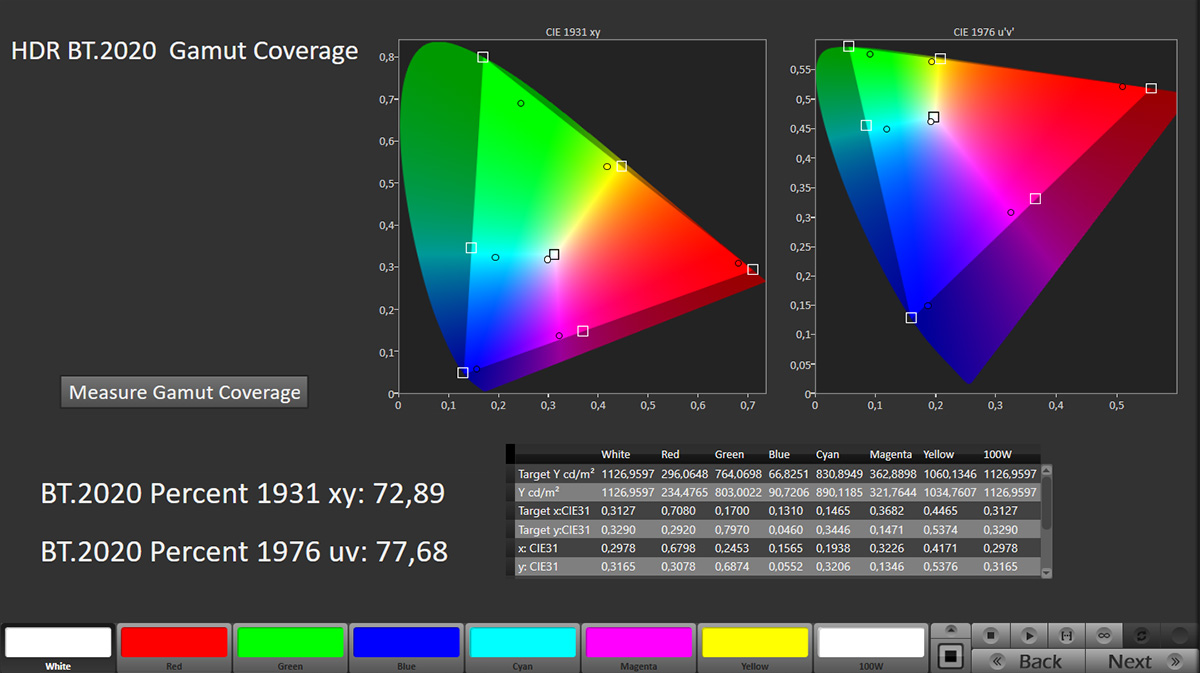
Task: Click the Green target y value 0,7970
Action: [x=731, y=530]
